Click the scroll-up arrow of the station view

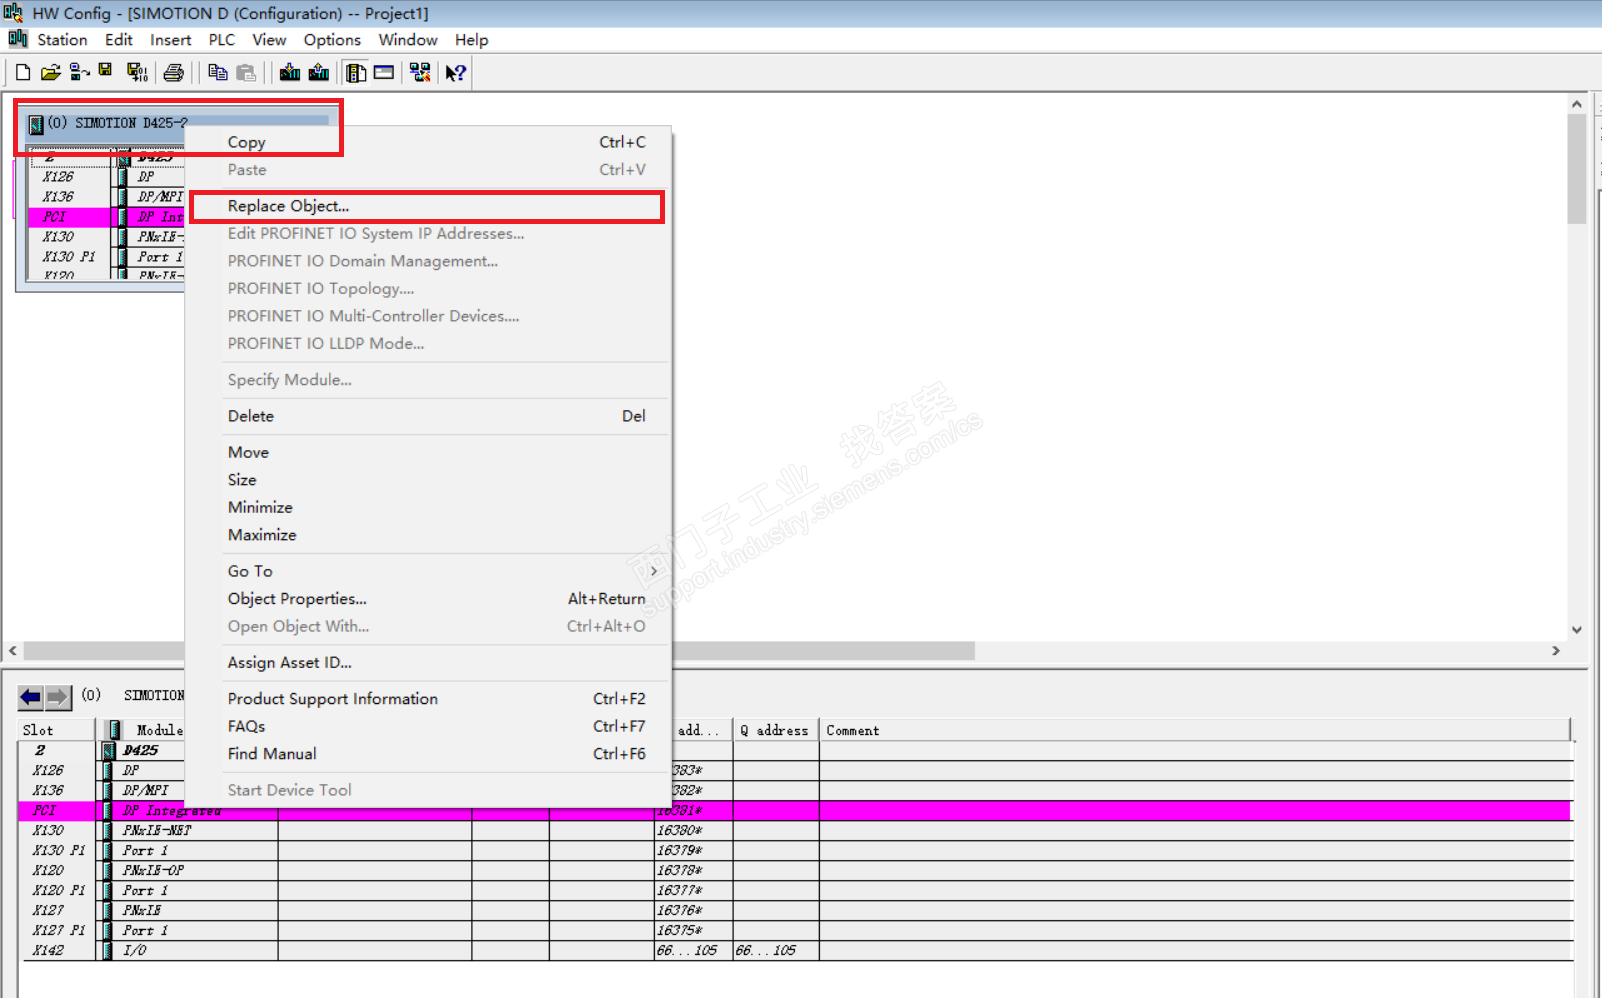[1577, 104]
